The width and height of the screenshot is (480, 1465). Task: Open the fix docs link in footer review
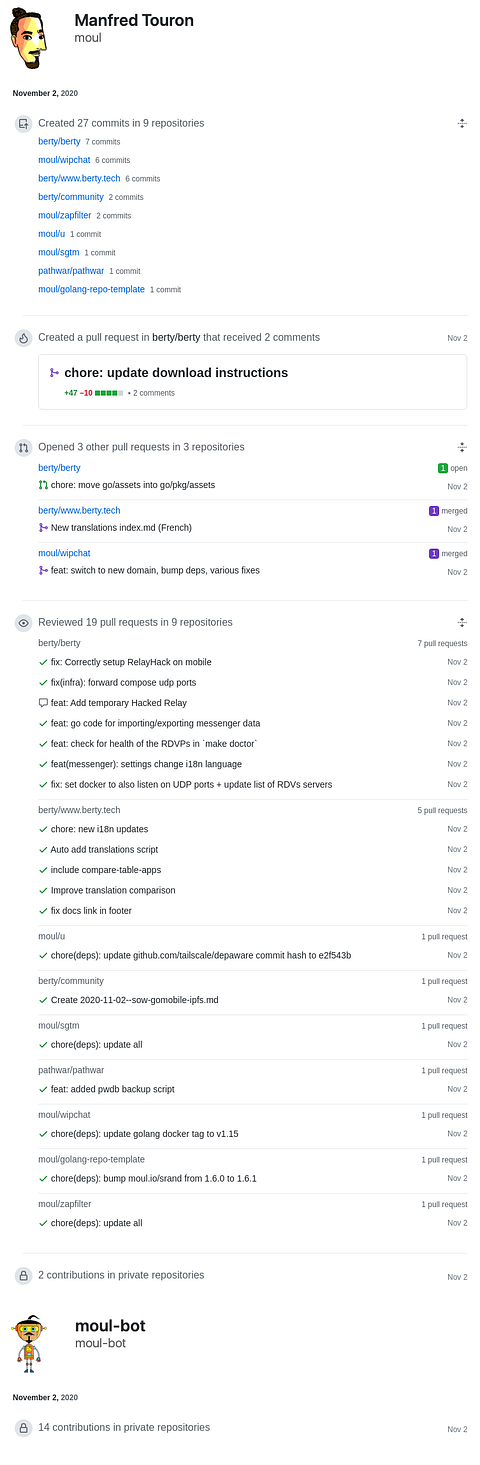point(91,910)
